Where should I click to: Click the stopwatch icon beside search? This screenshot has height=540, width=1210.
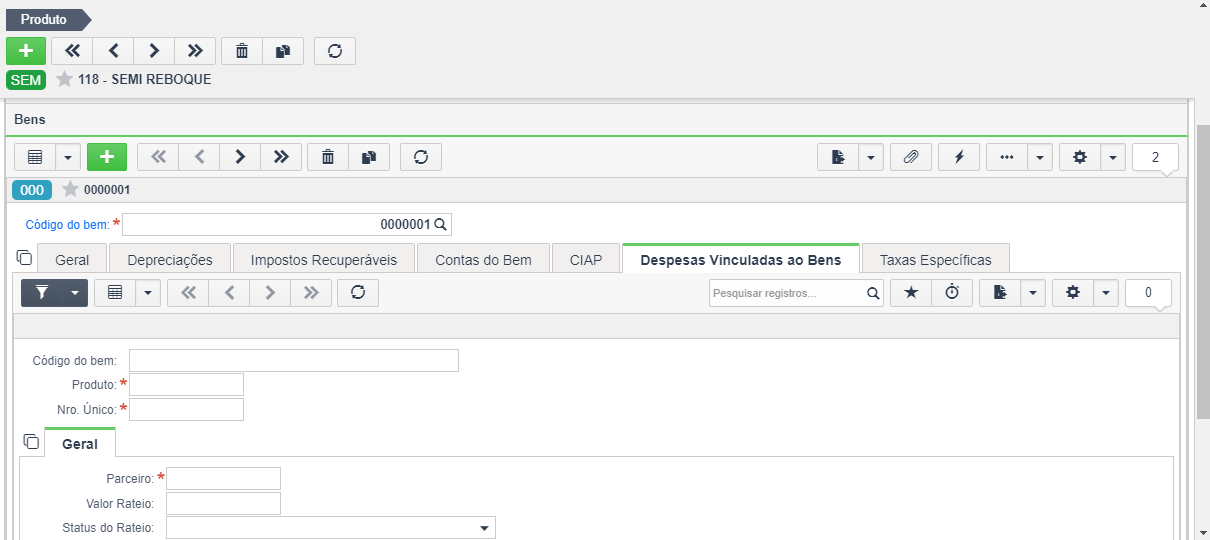(x=952, y=292)
